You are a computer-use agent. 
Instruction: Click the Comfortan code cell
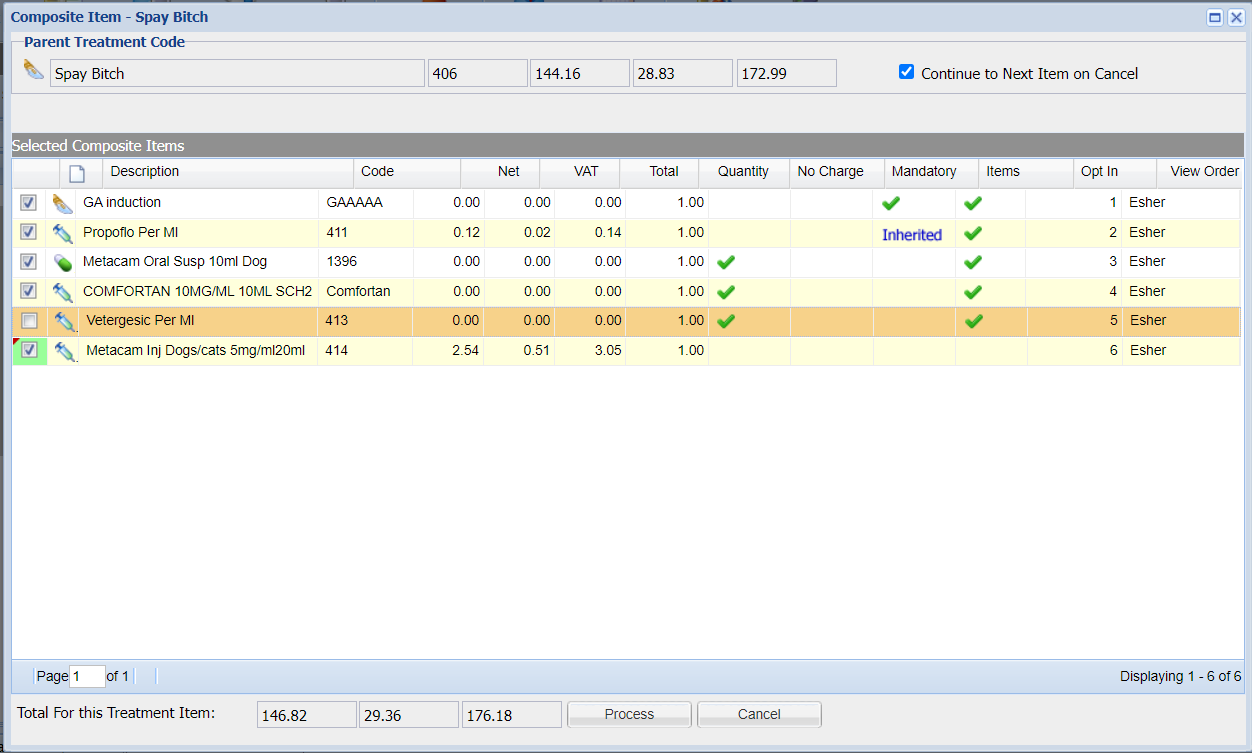click(x=358, y=291)
